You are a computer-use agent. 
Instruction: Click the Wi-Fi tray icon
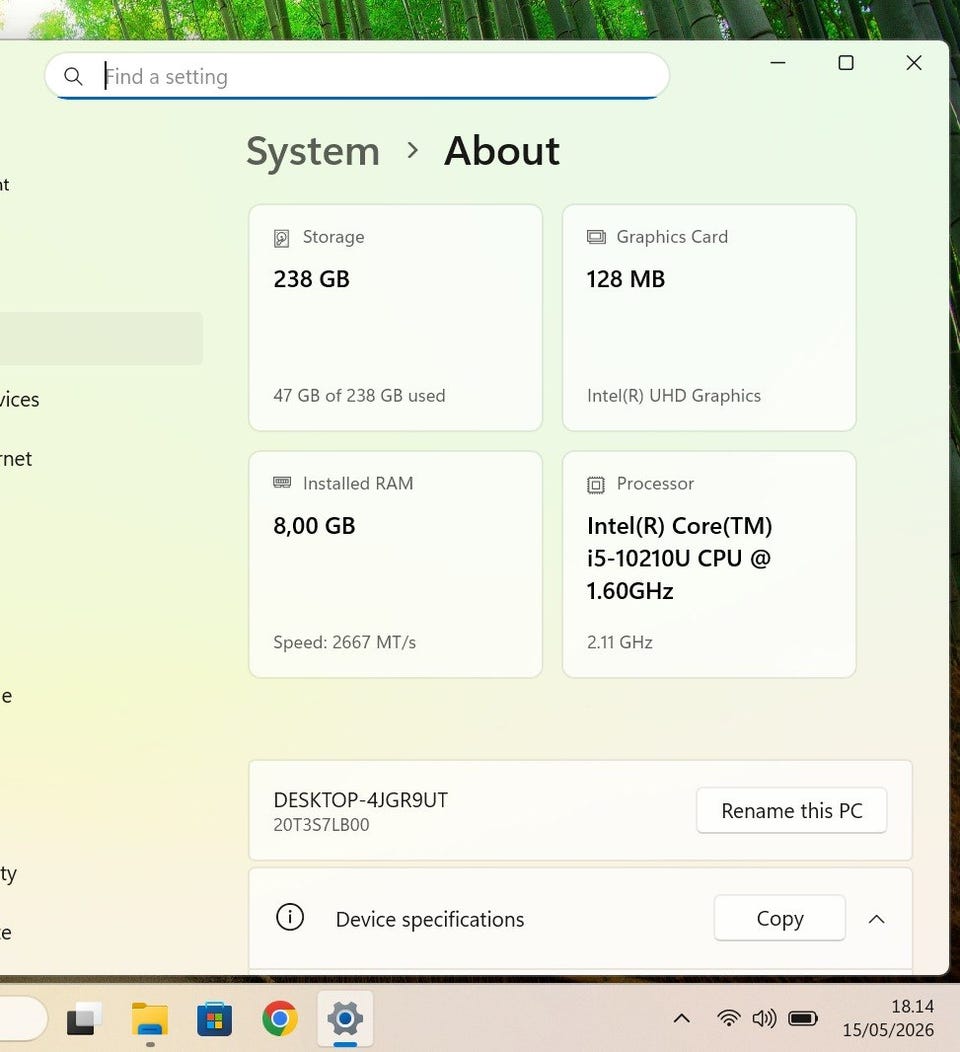point(729,1018)
